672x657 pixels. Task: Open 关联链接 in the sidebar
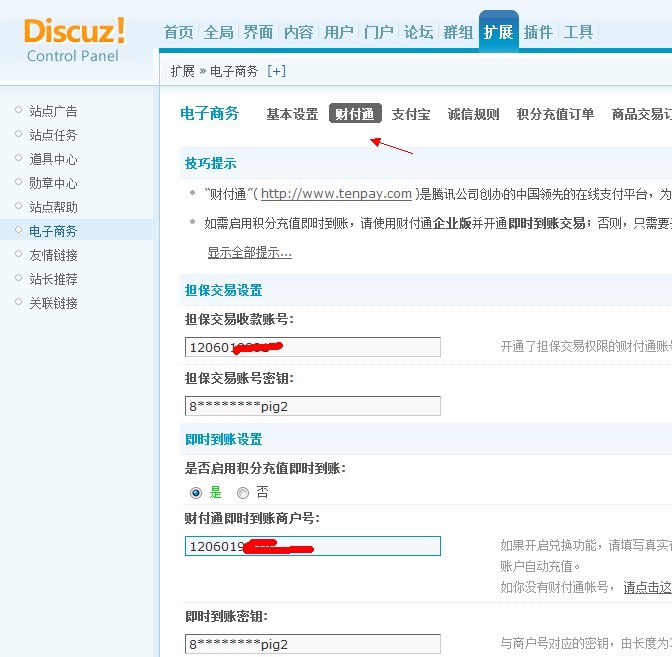(x=53, y=303)
